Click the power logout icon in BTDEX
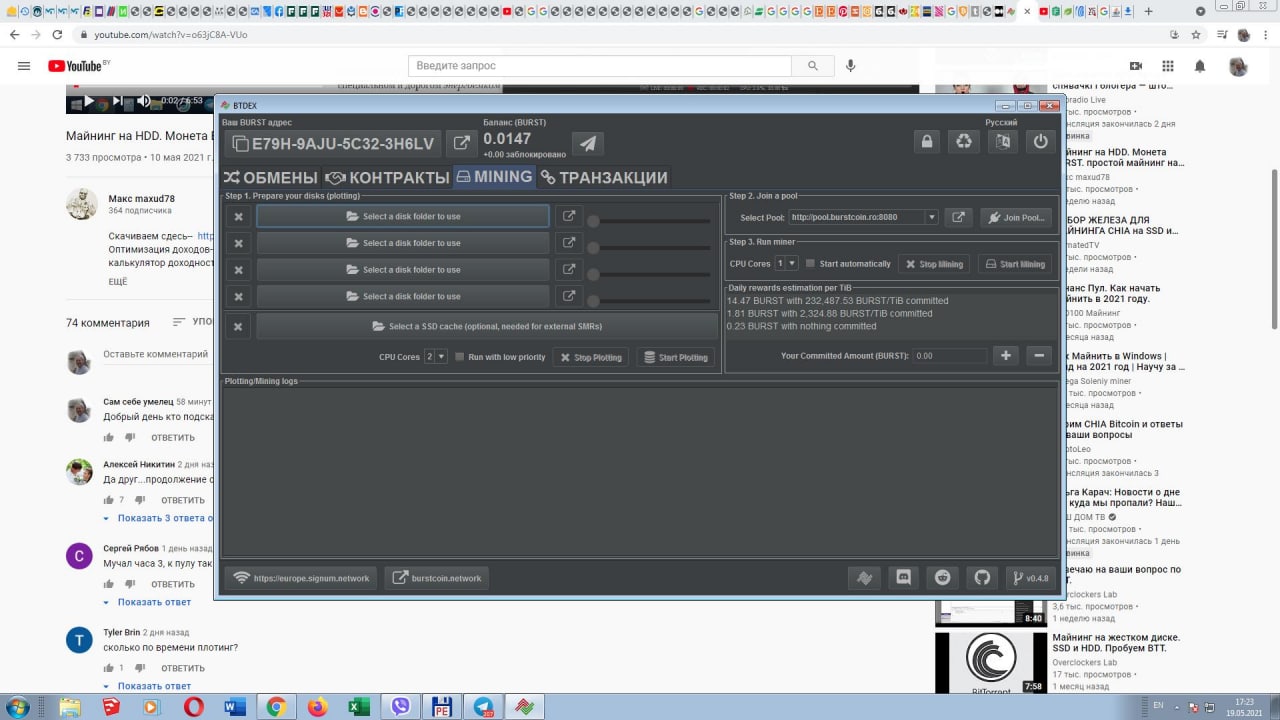 [x=1041, y=141]
